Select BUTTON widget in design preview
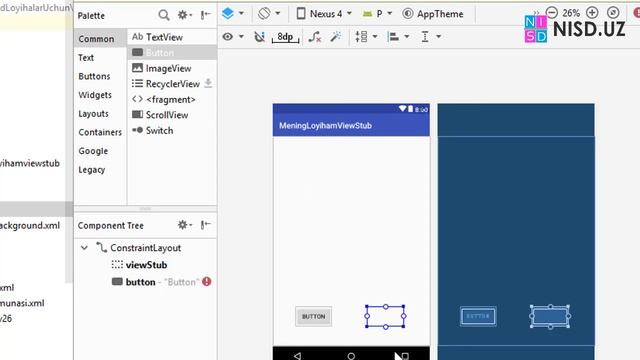Viewport: 640px width, 360px height. coord(313,316)
